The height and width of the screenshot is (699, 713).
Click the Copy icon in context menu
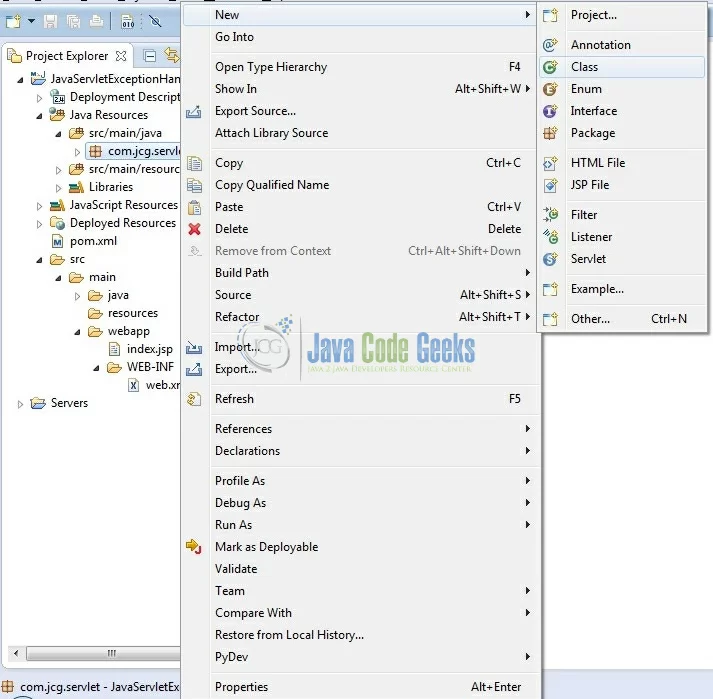(194, 163)
